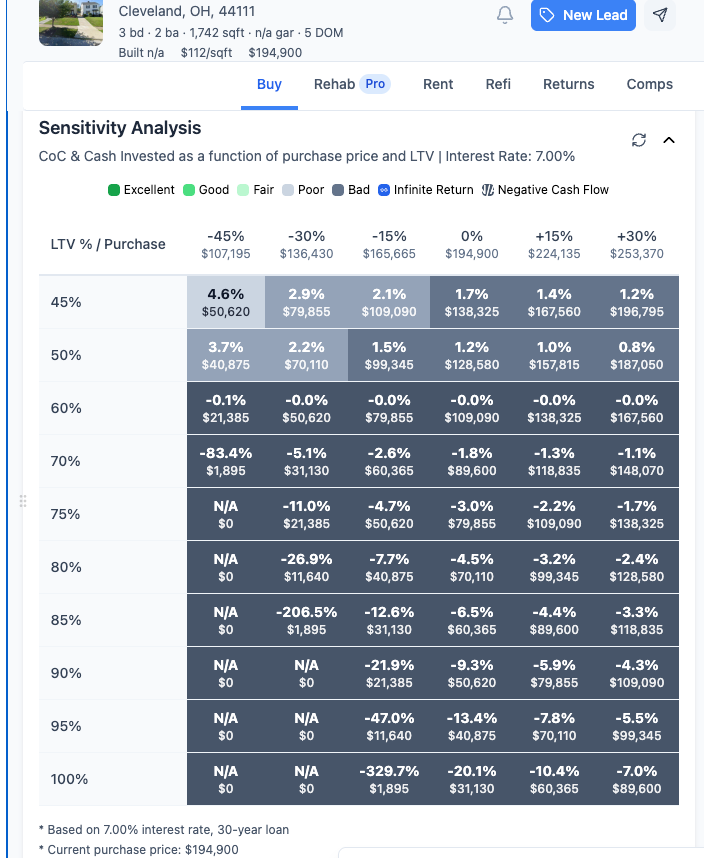The height and width of the screenshot is (858, 704).
Task: Switch to the Comps tab
Action: coord(650,84)
